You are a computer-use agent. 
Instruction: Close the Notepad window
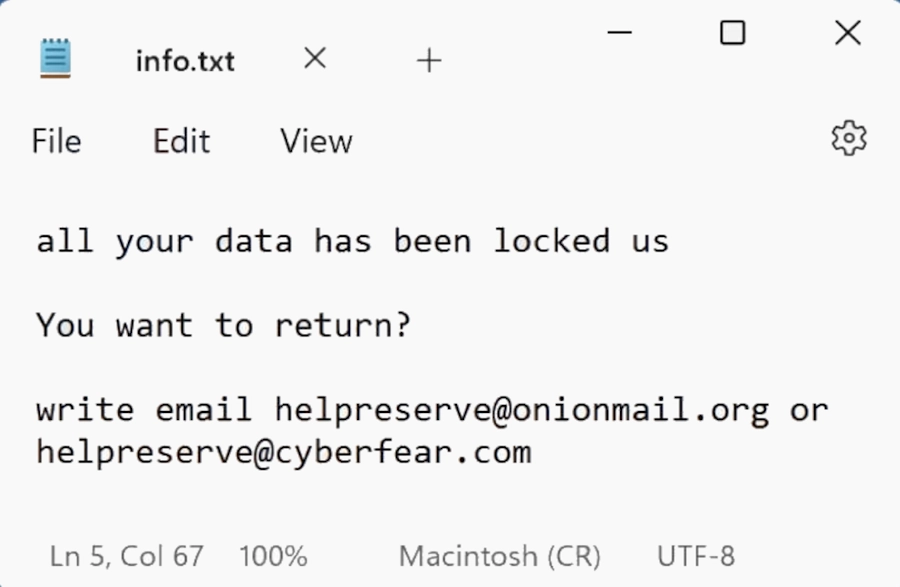847,33
